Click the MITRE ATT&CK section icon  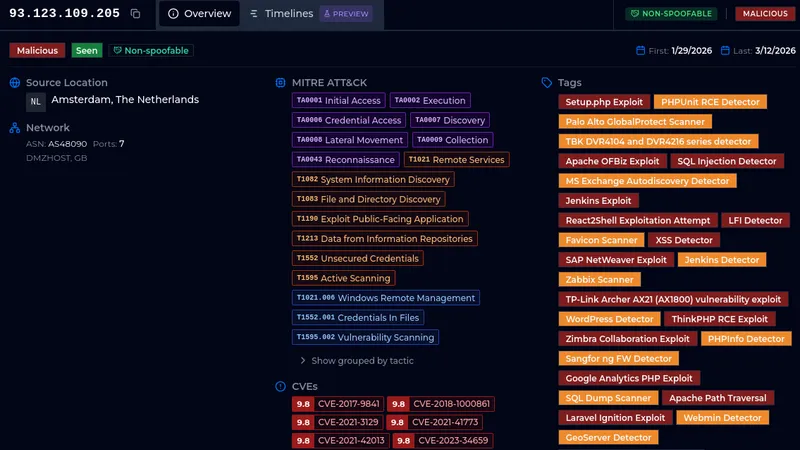pos(280,83)
